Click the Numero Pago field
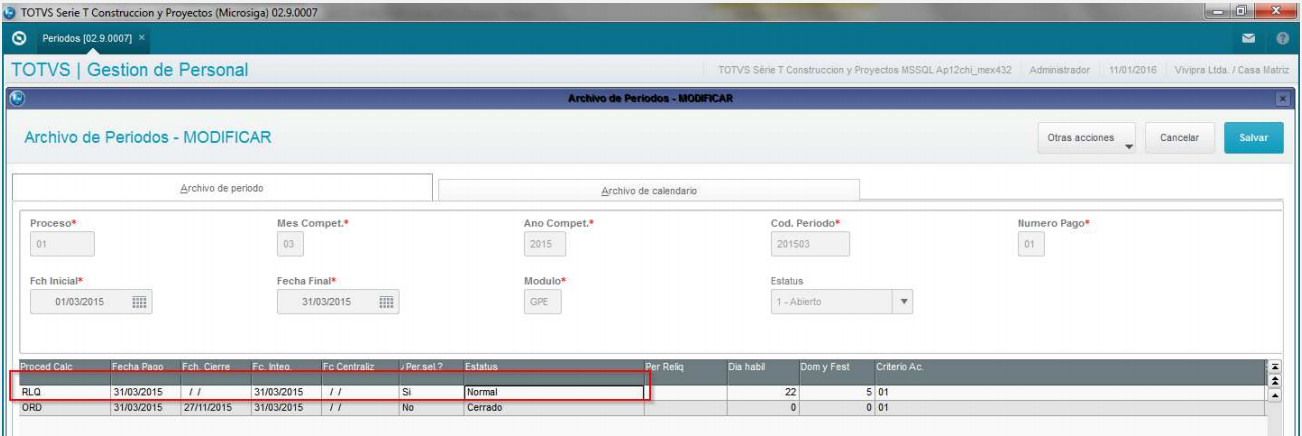This screenshot has width=1302, height=436. point(1033,244)
